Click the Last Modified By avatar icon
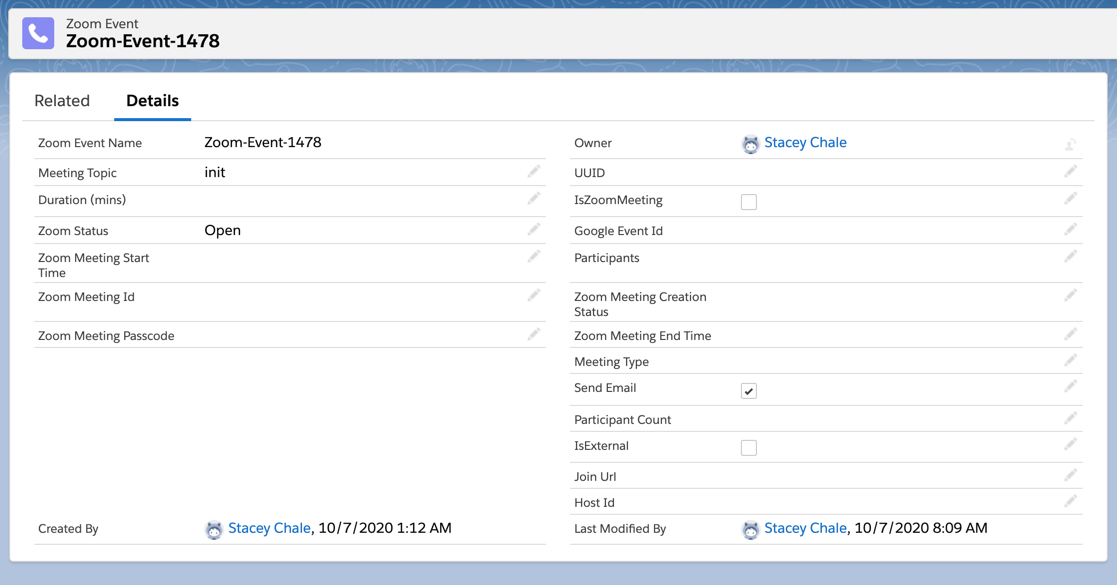 click(x=750, y=529)
